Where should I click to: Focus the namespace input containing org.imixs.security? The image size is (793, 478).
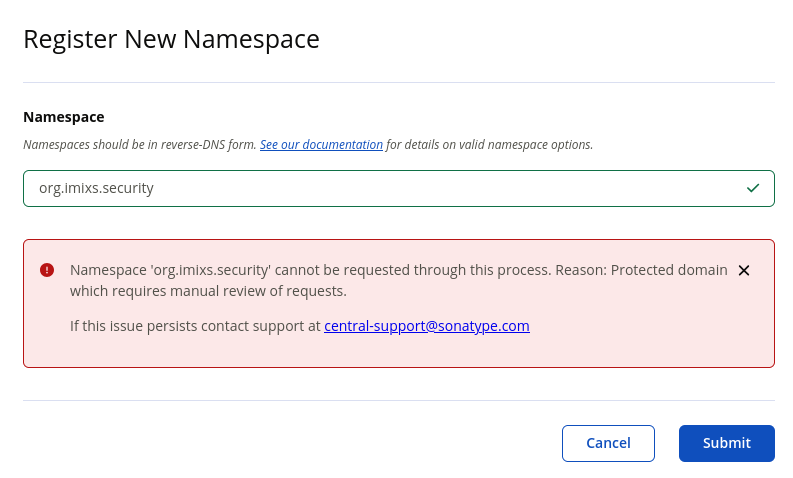point(399,188)
